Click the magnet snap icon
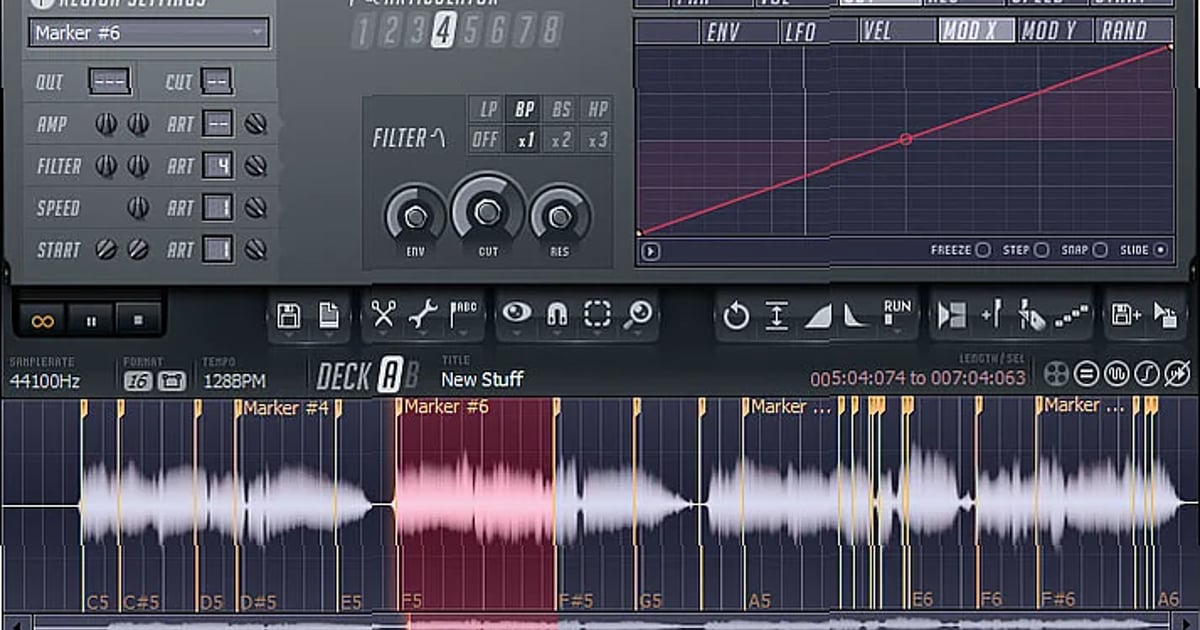Image resolution: width=1200 pixels, height=630 pixels. pyautogui.click(x=558, y=313)
